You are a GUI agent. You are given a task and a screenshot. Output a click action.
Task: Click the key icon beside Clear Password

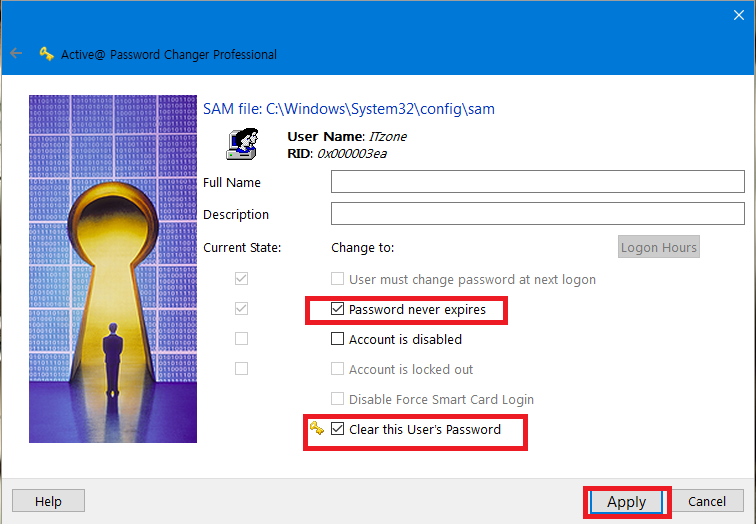[x=317, y=428]
